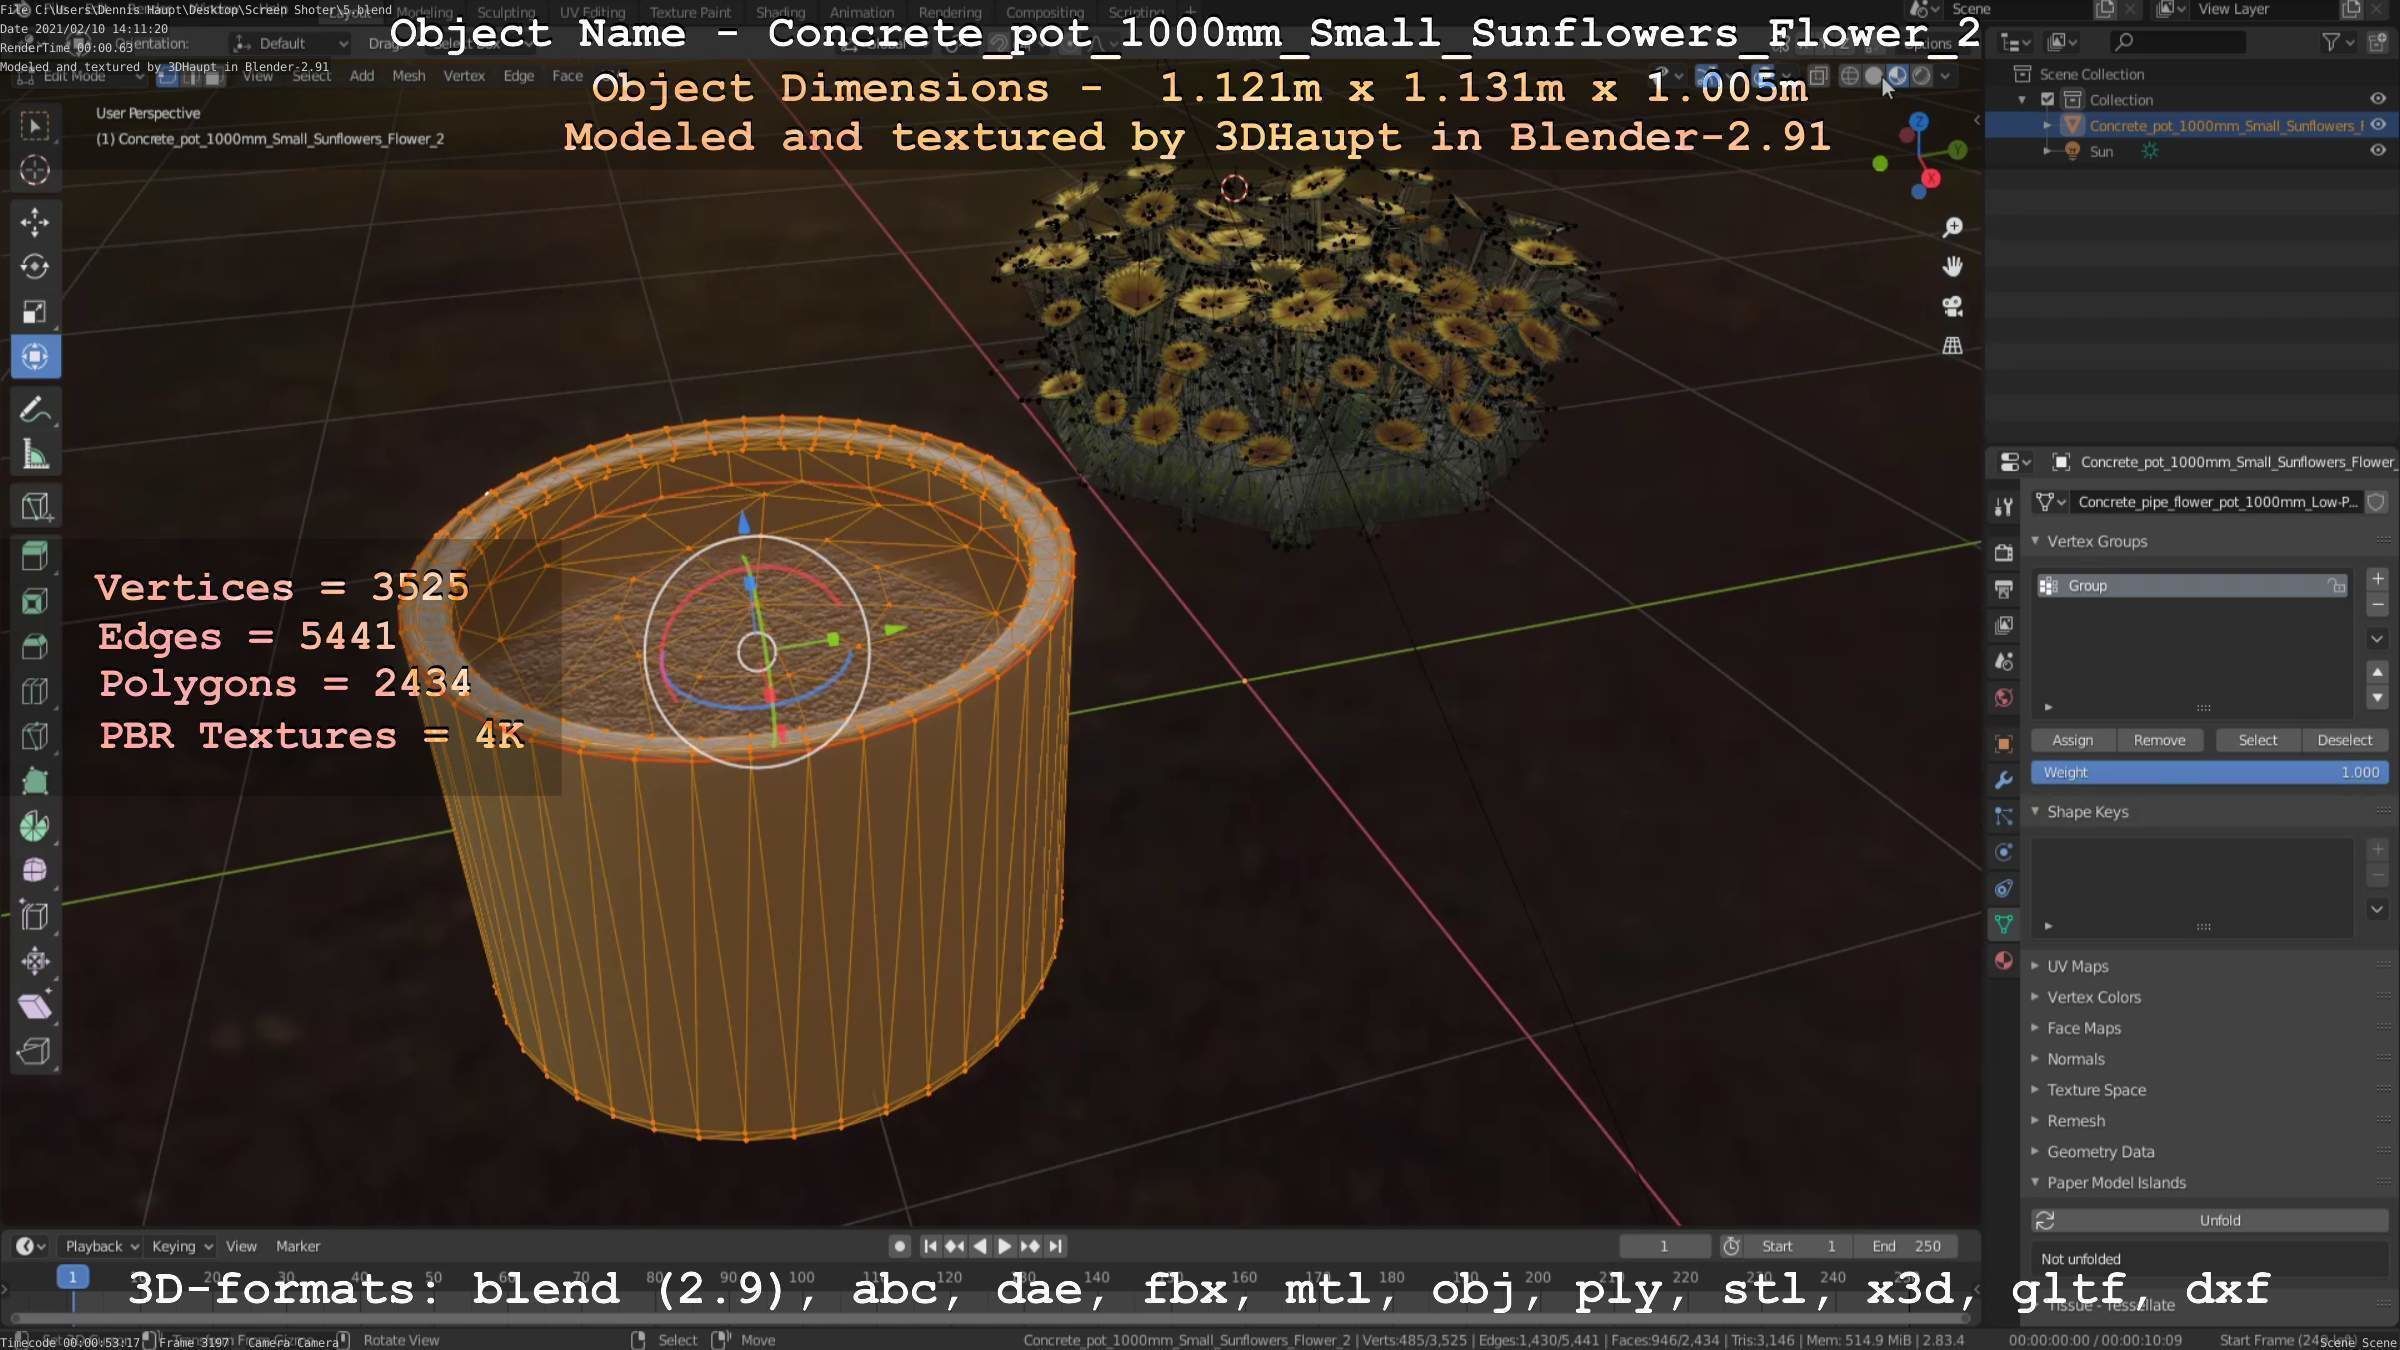Open the Add menu in the viewport header

pyautogui.click(x=362, y=76)
